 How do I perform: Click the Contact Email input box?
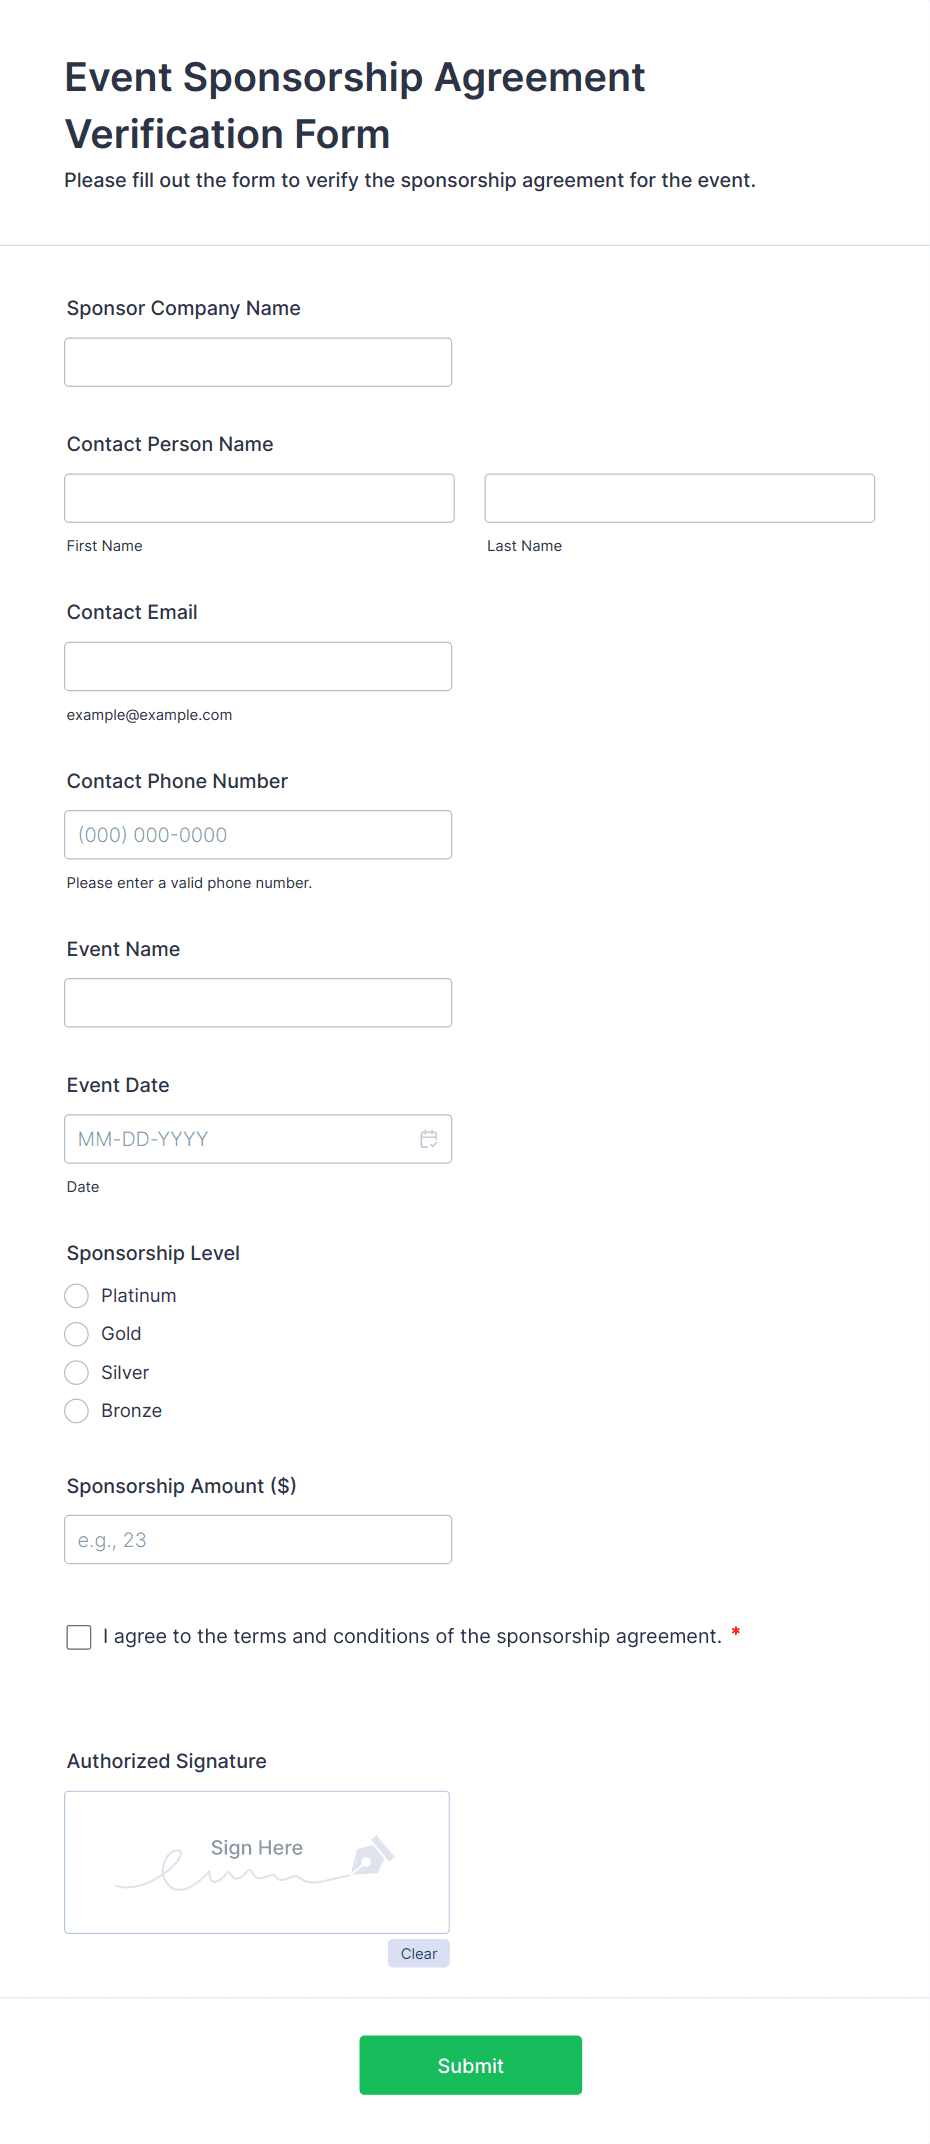(x=257, y=665)
